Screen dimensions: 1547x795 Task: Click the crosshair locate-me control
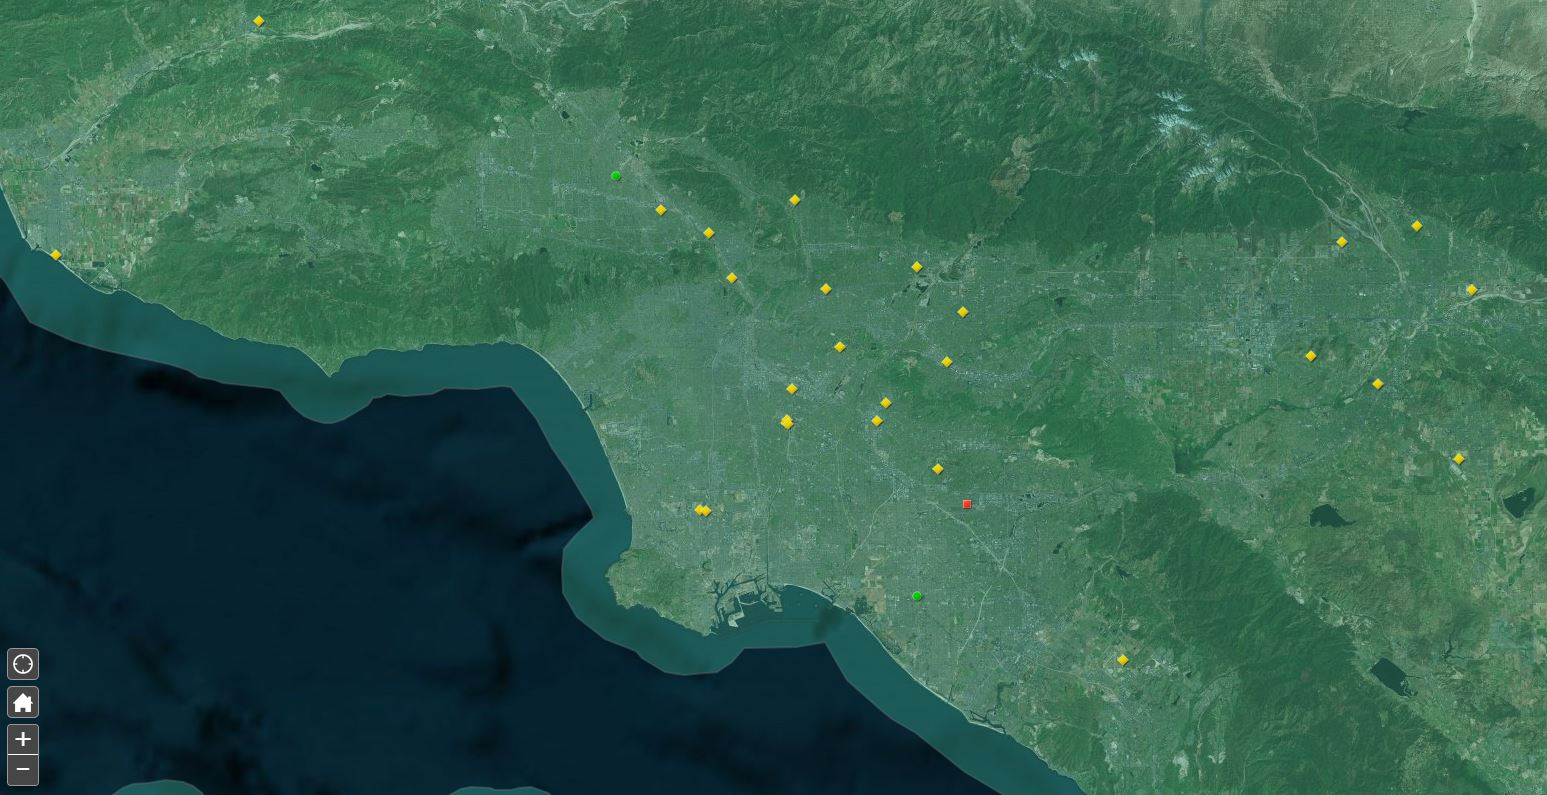22,663
